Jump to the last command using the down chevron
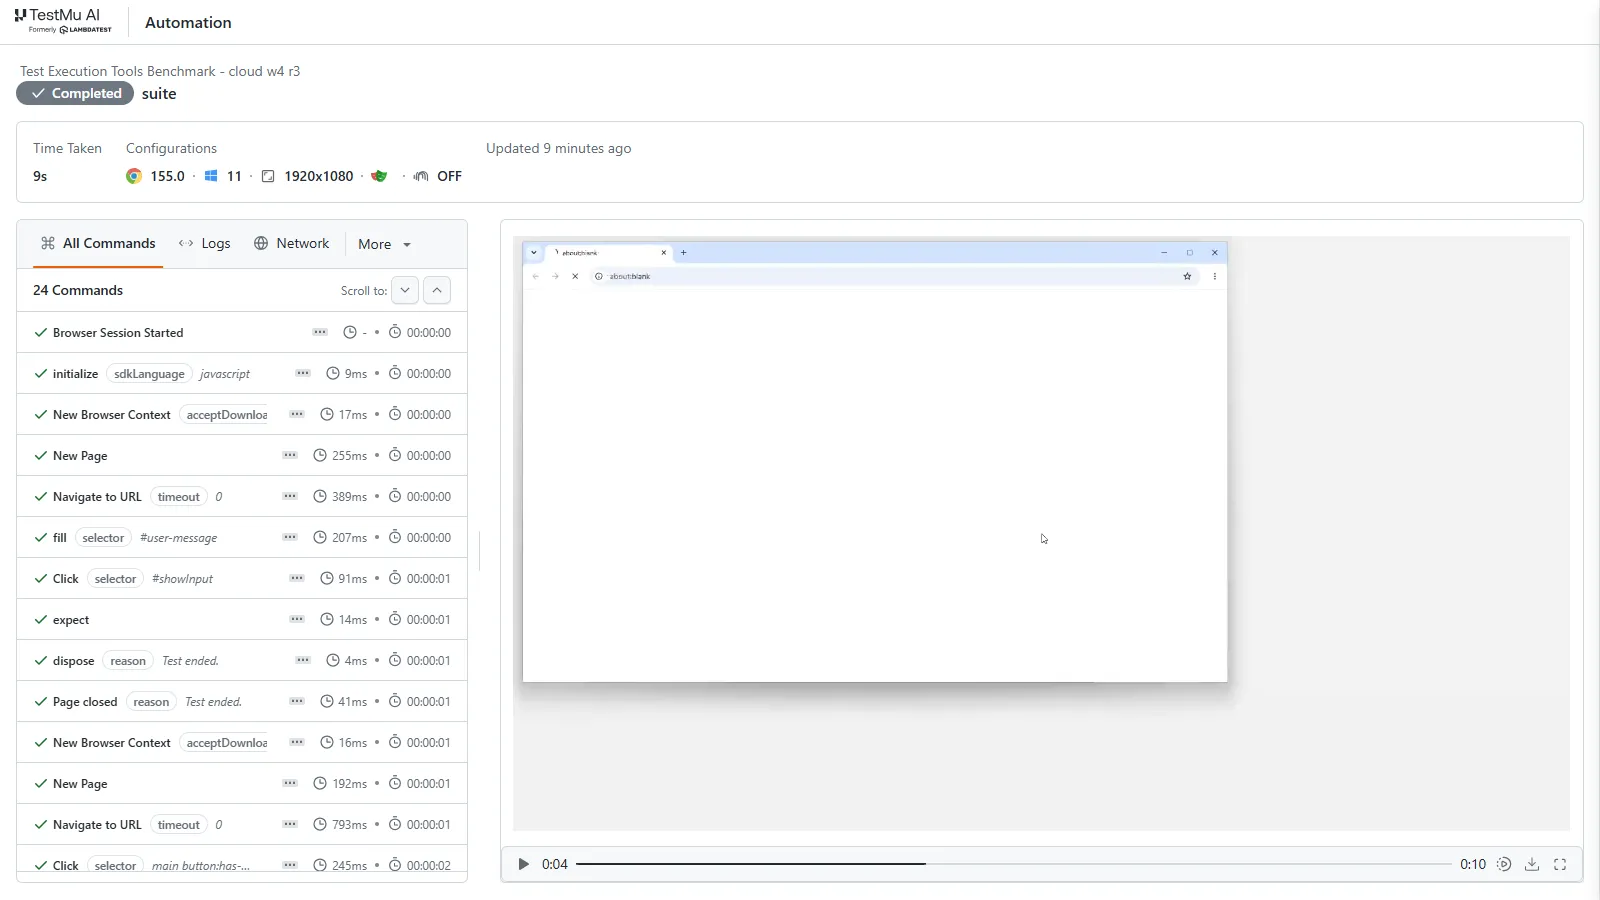The height and width of the screenshot is (900, 1600). coord(405,290)
